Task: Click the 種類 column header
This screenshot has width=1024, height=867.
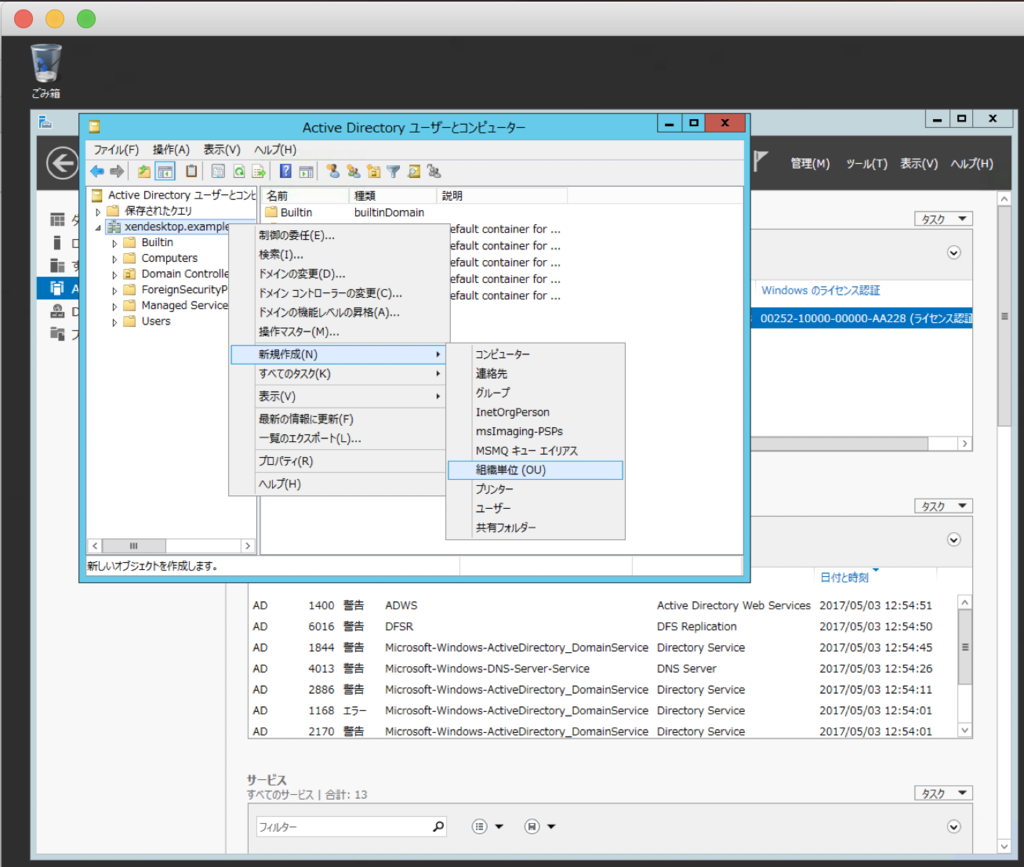Action: (393, 196)
